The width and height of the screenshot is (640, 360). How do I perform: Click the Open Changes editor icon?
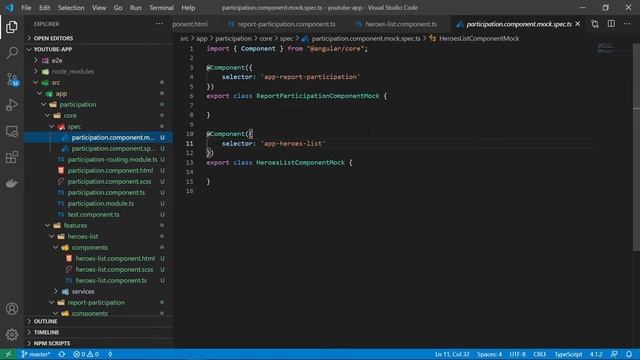(x=595, y=24)
